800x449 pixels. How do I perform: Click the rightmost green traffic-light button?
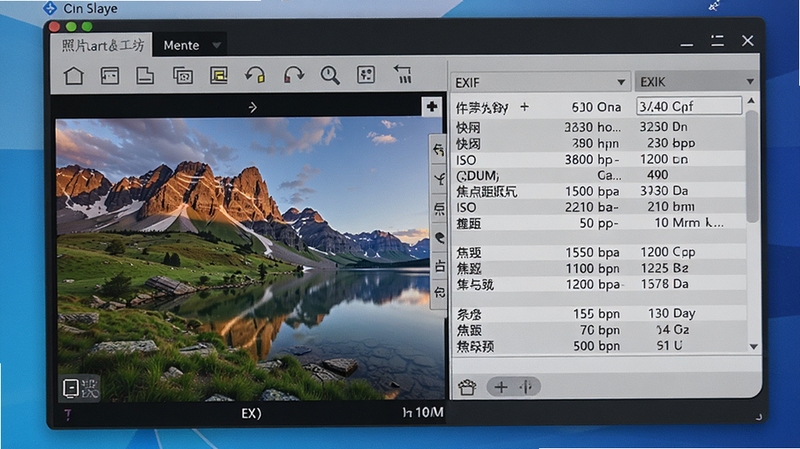pos(87,27)
